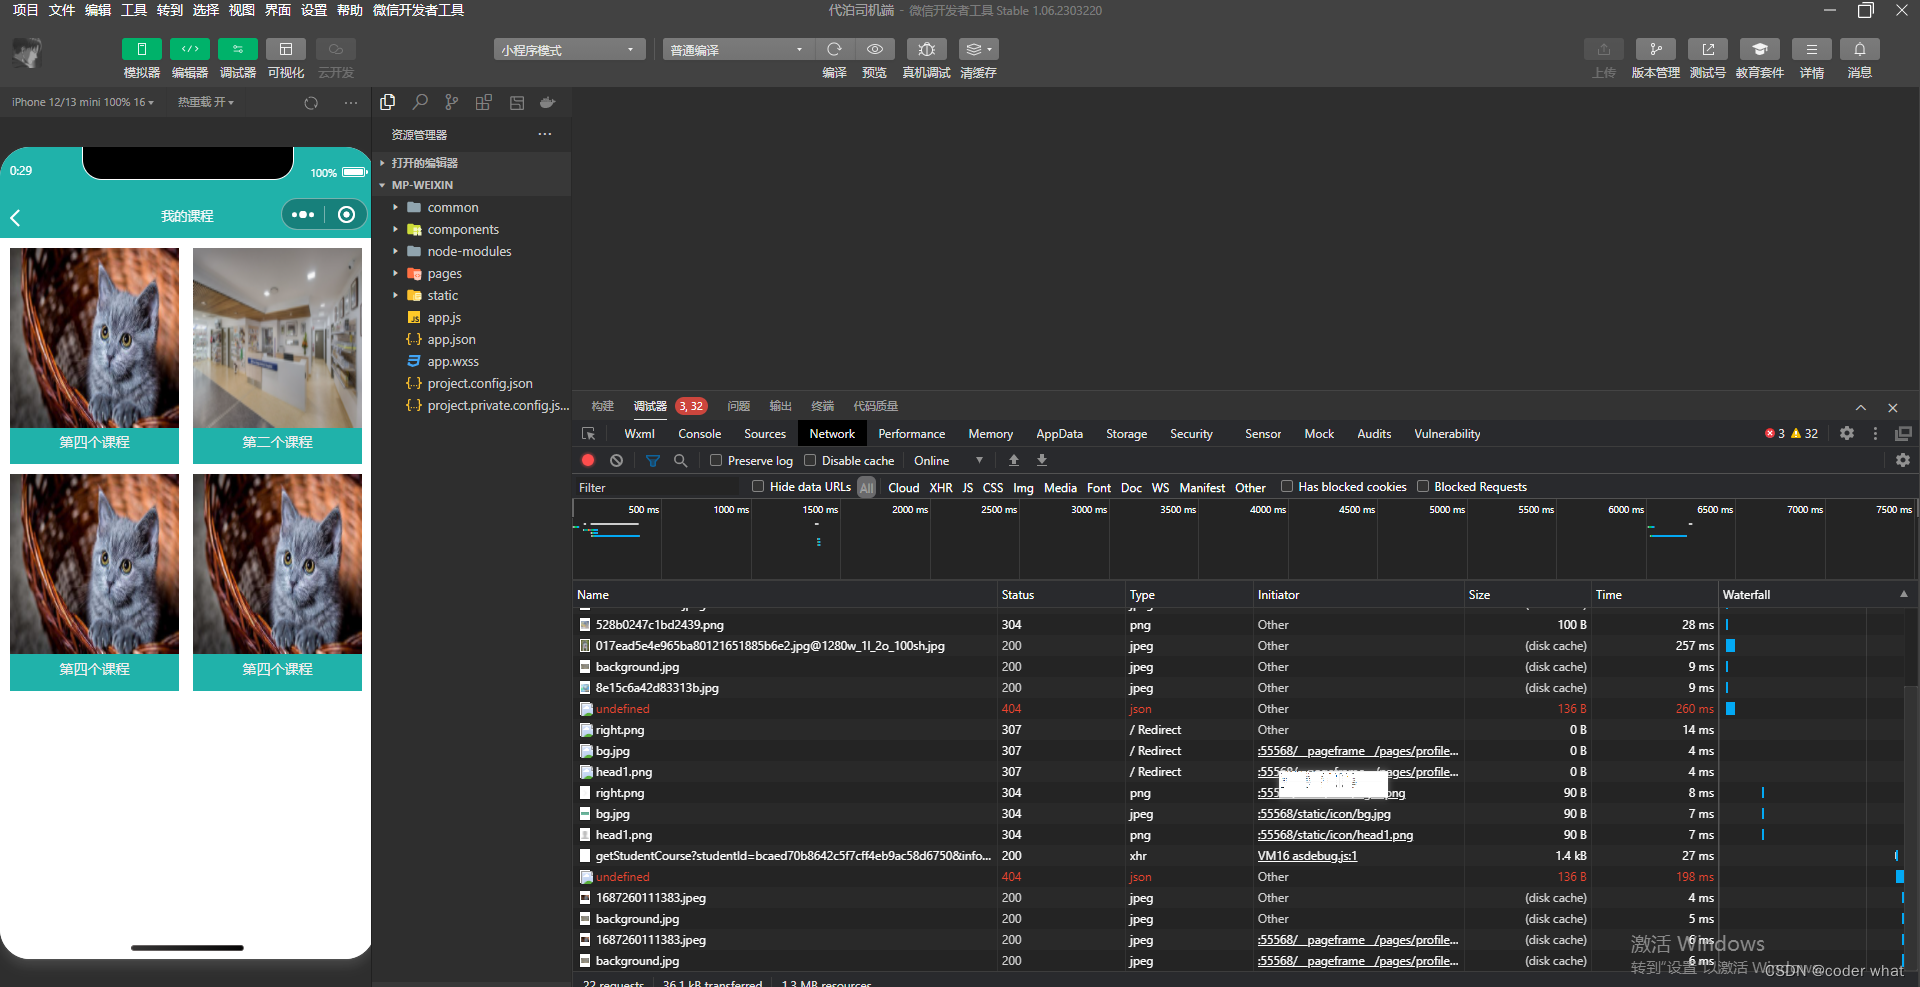Viewport: 1920px width, 987px height.
Task: Toggle the simulator (模拟器) panel button
Action: pyautogui.click(x=141, y=49)
